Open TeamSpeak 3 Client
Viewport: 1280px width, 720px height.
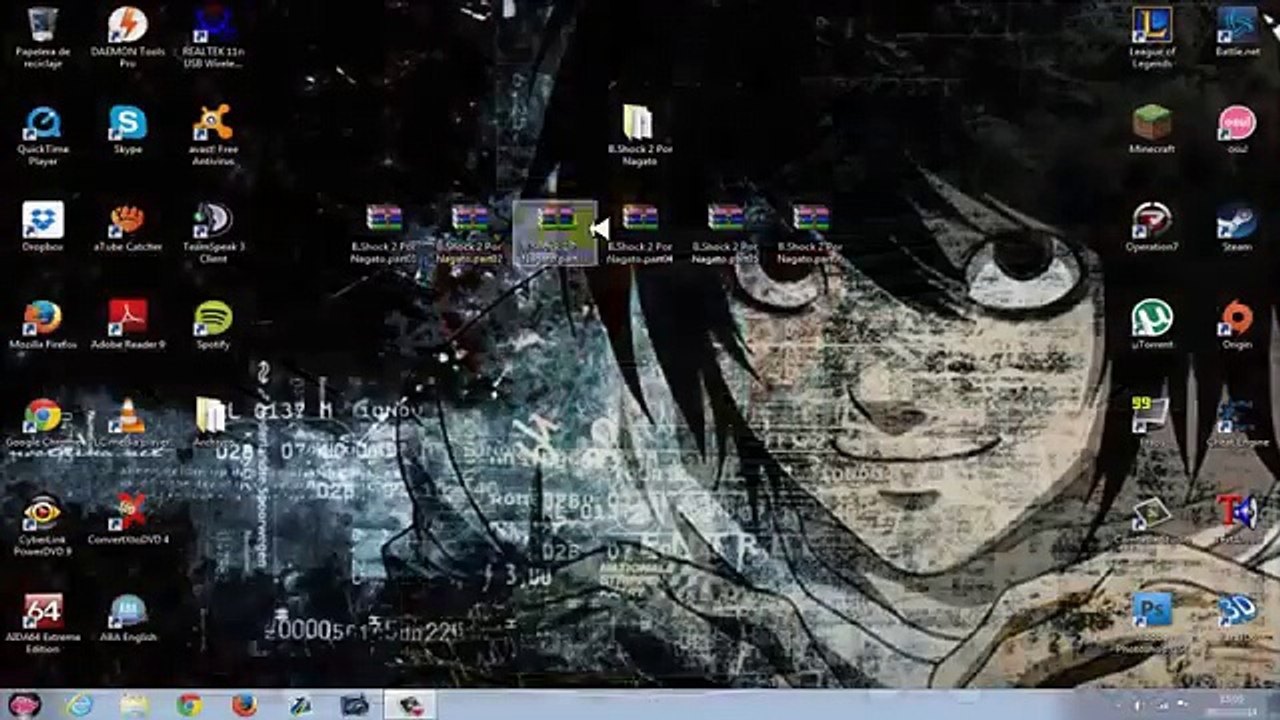[213, 232]
